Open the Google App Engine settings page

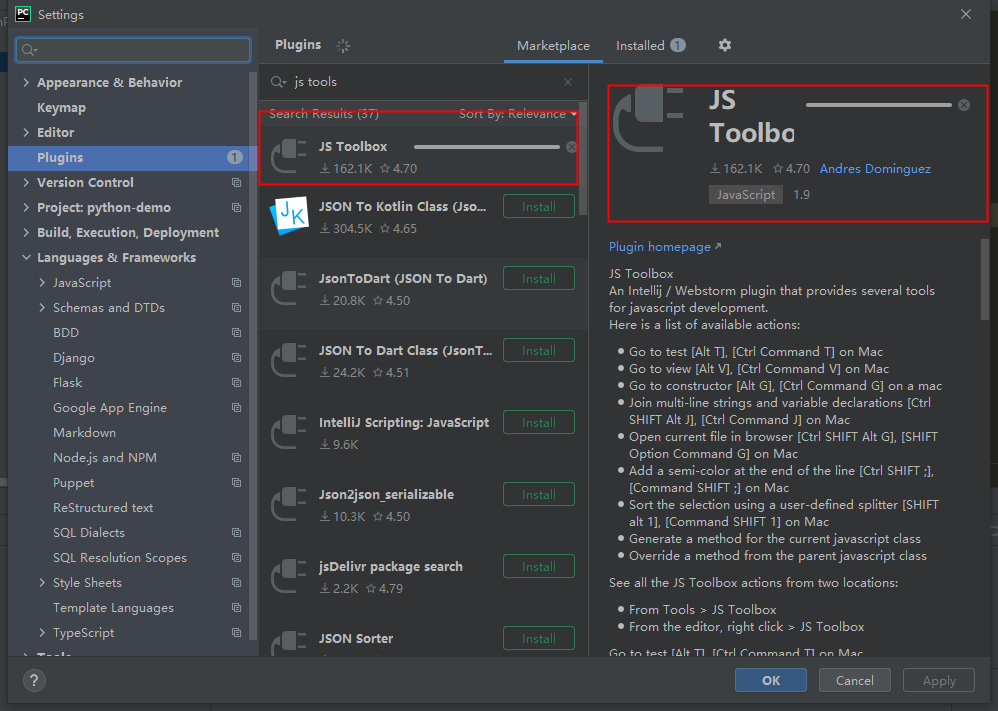point(109,408)
